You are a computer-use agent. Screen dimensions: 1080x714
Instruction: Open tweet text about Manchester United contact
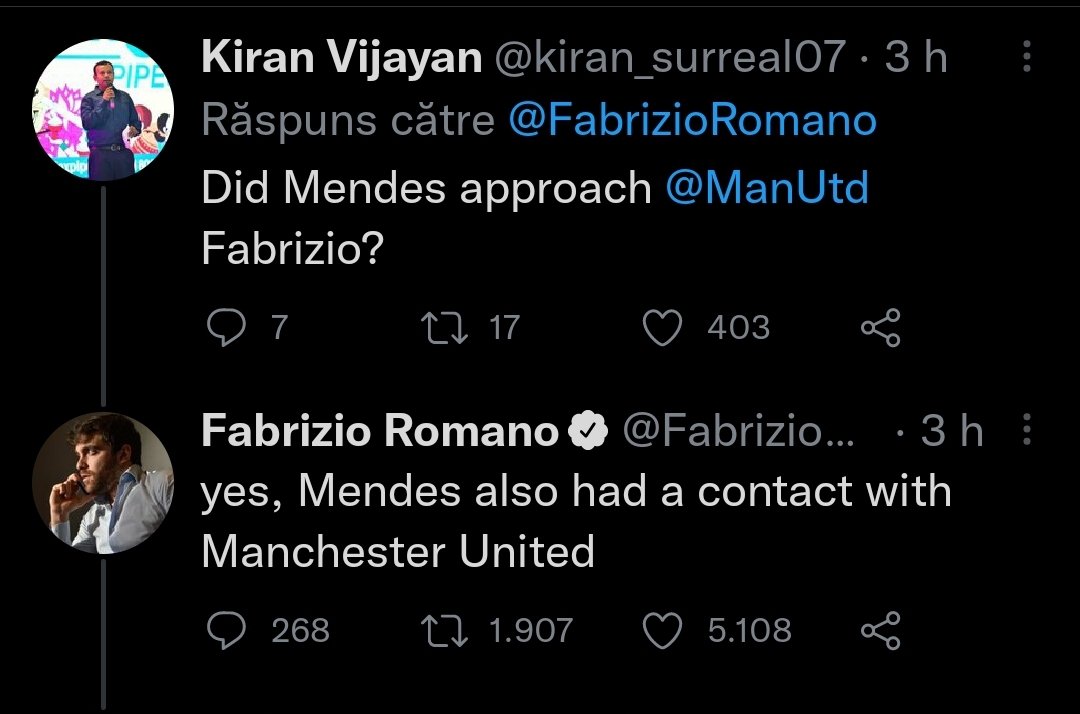pyautogui.click(x=575, y=520)
